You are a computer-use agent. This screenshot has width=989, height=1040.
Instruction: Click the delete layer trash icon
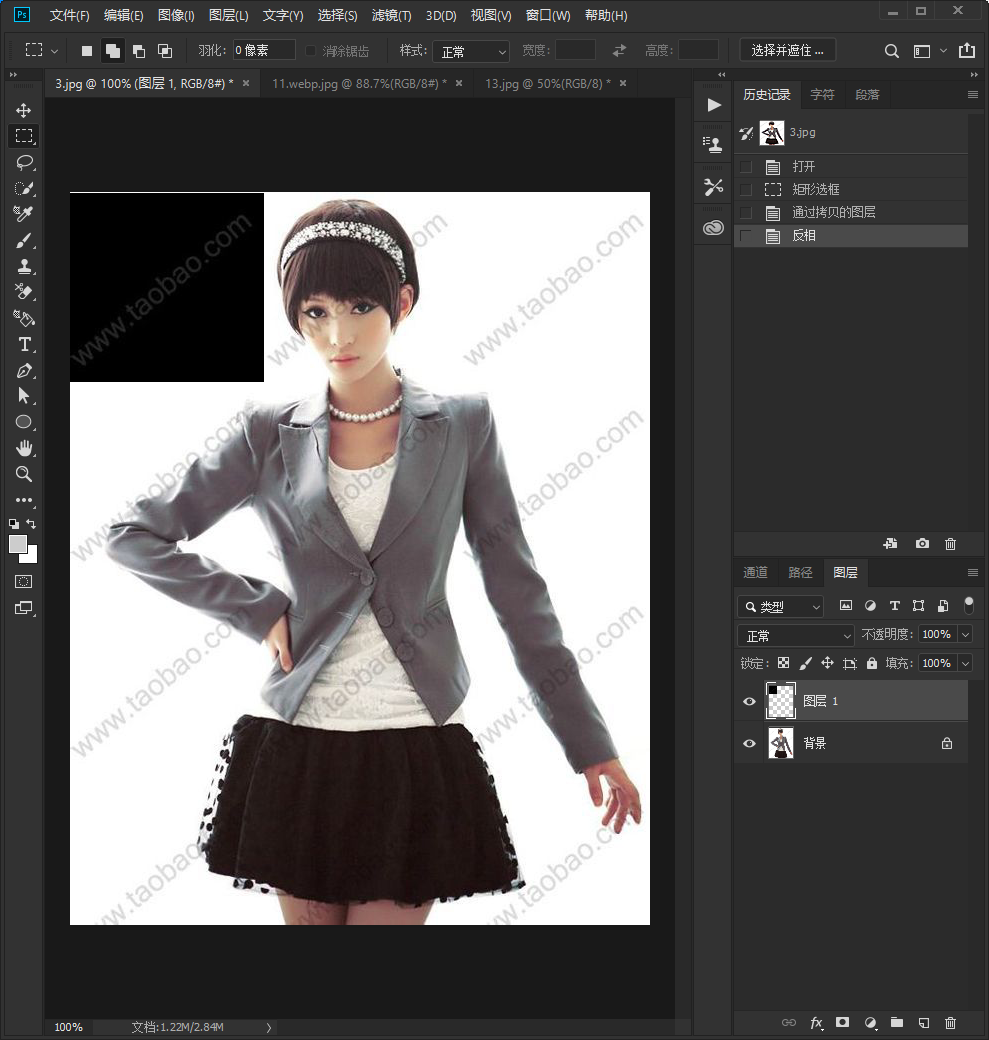[950, 1023]
